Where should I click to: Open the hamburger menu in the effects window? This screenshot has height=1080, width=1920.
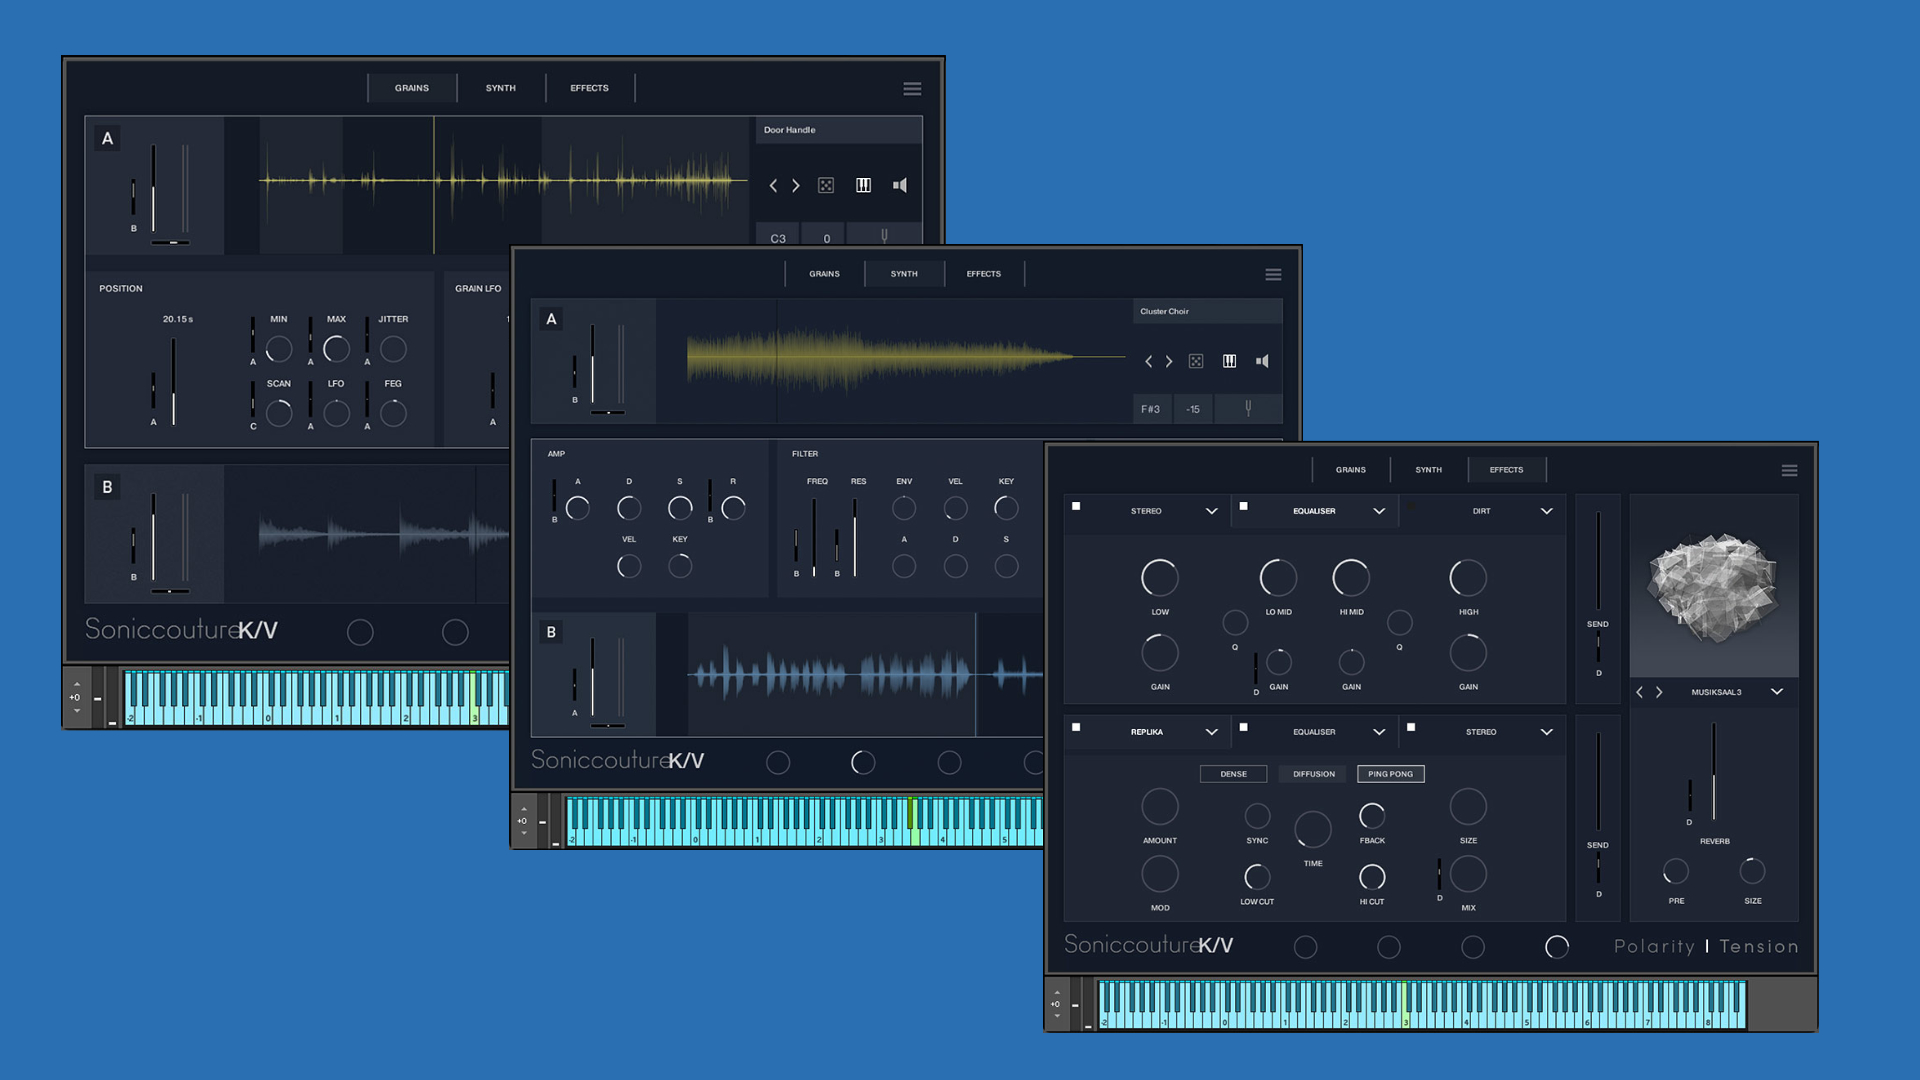coord(1789,470)
